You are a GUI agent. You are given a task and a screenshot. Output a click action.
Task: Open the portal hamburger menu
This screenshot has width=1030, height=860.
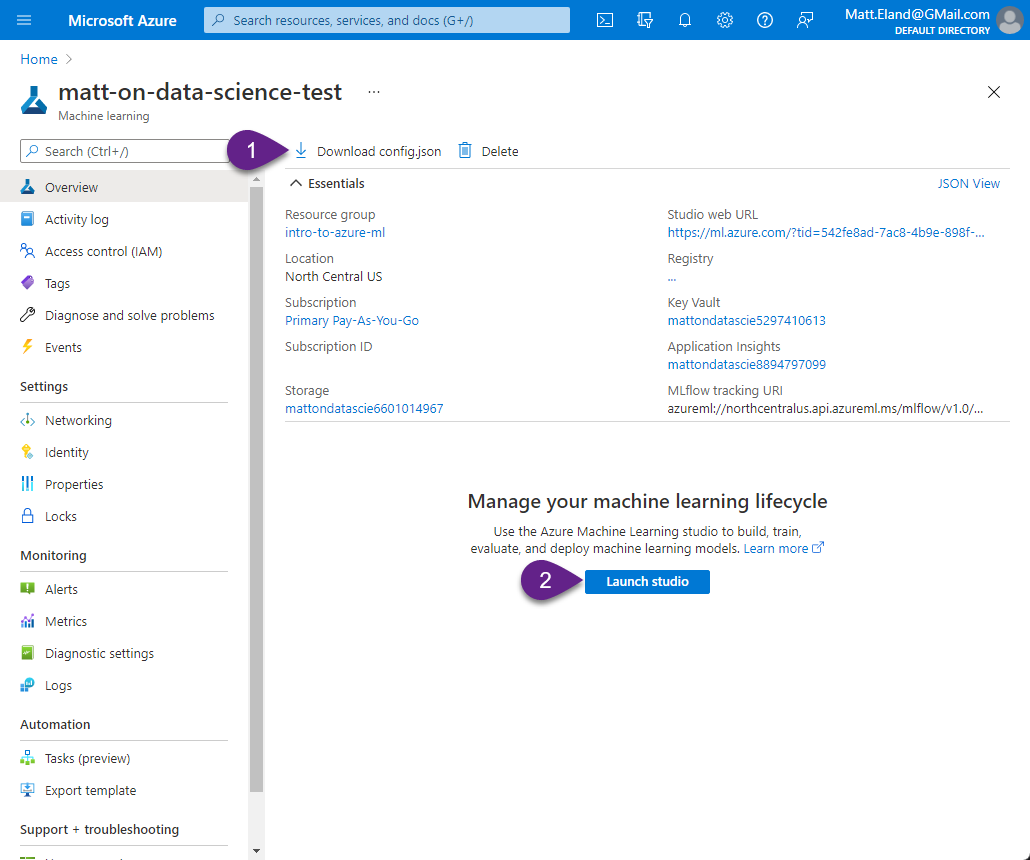tap(24, 20)
